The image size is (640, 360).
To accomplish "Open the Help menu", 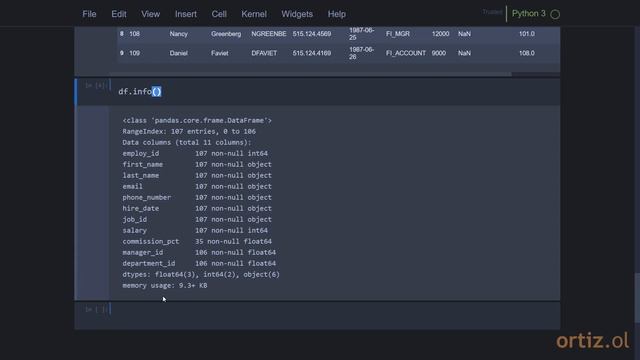I will 337,14.
